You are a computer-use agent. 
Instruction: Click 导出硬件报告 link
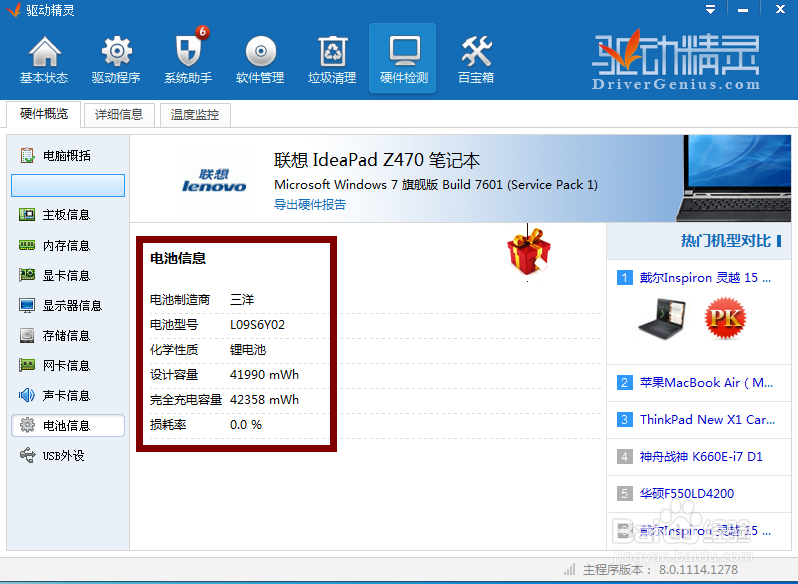click(310, 205)
